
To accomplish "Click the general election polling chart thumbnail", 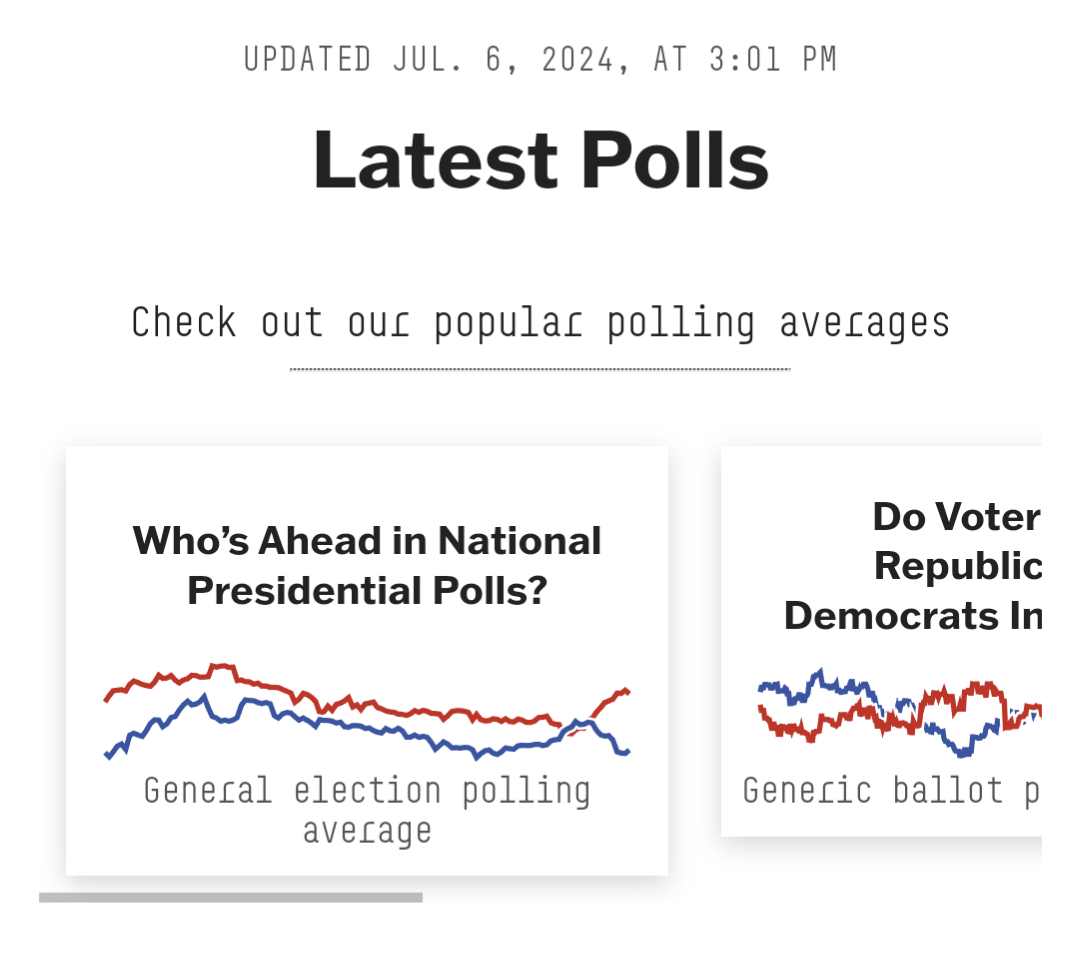I will pyautogui.click(x=367, y=710).
